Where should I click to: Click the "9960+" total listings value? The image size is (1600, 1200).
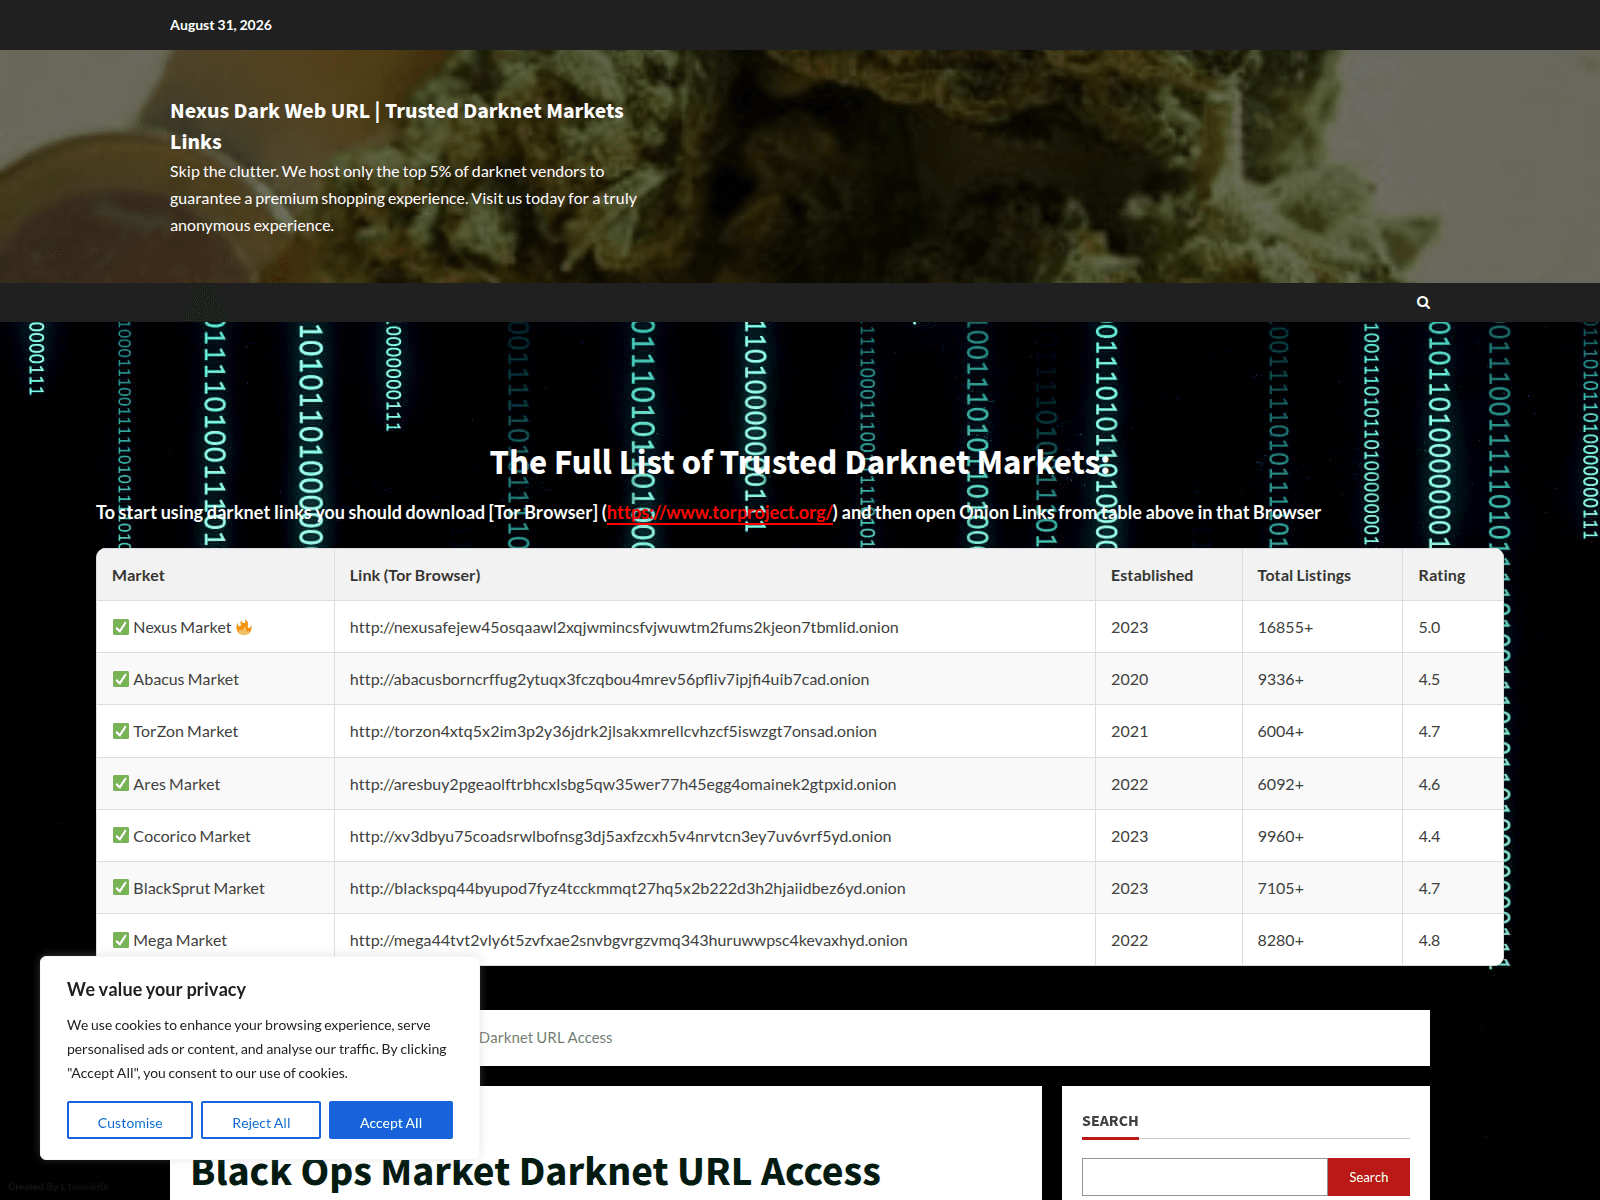tap(1281, 836)
